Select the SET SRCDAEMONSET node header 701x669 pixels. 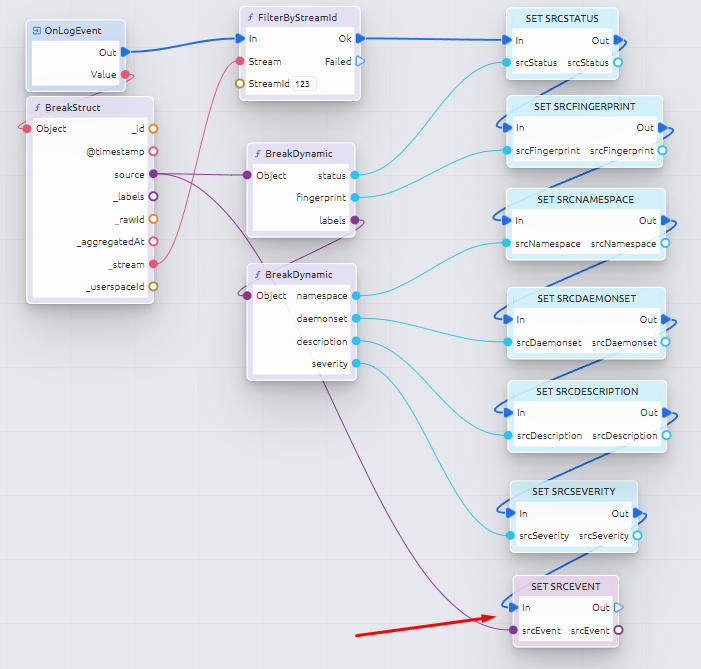[x=585, y=298]
